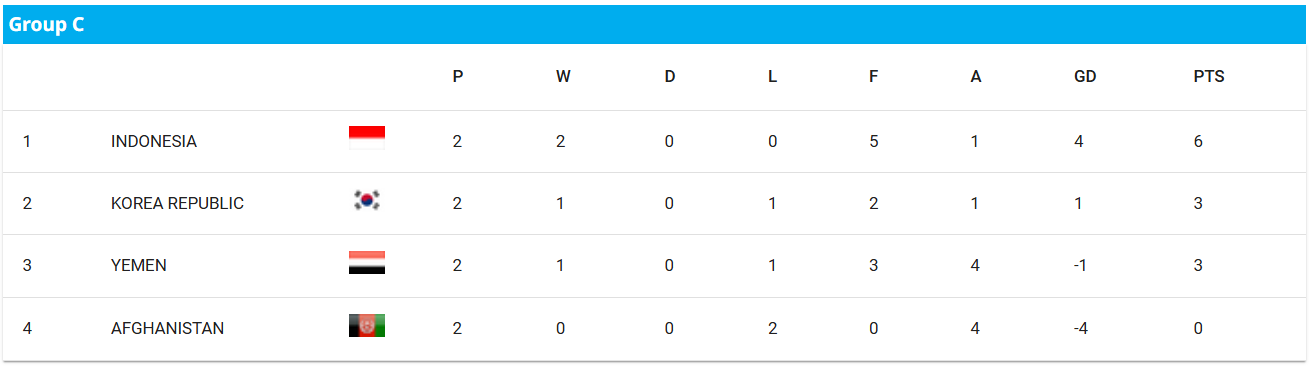
Task: Click the L column header
Action: (x=772, y=77)
